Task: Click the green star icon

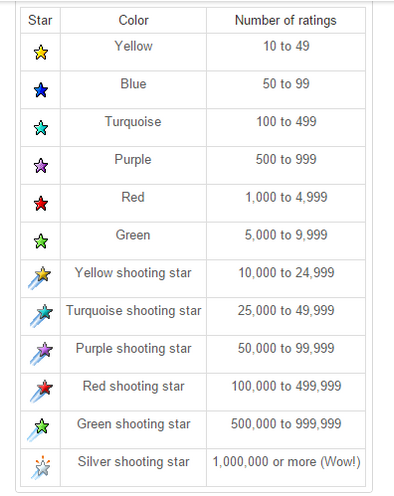Action: (41, 241)
